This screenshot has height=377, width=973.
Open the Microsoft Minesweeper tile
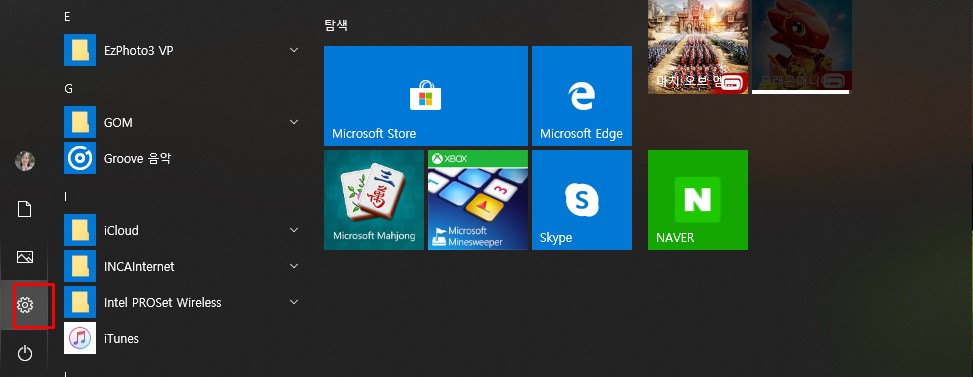point(478,200)
